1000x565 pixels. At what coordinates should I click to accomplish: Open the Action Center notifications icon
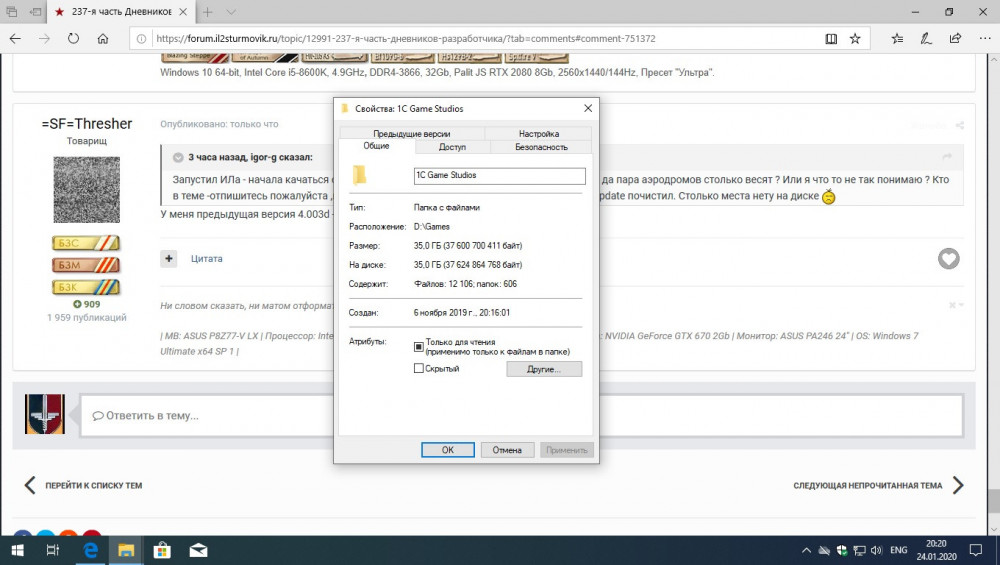point(976,550)
